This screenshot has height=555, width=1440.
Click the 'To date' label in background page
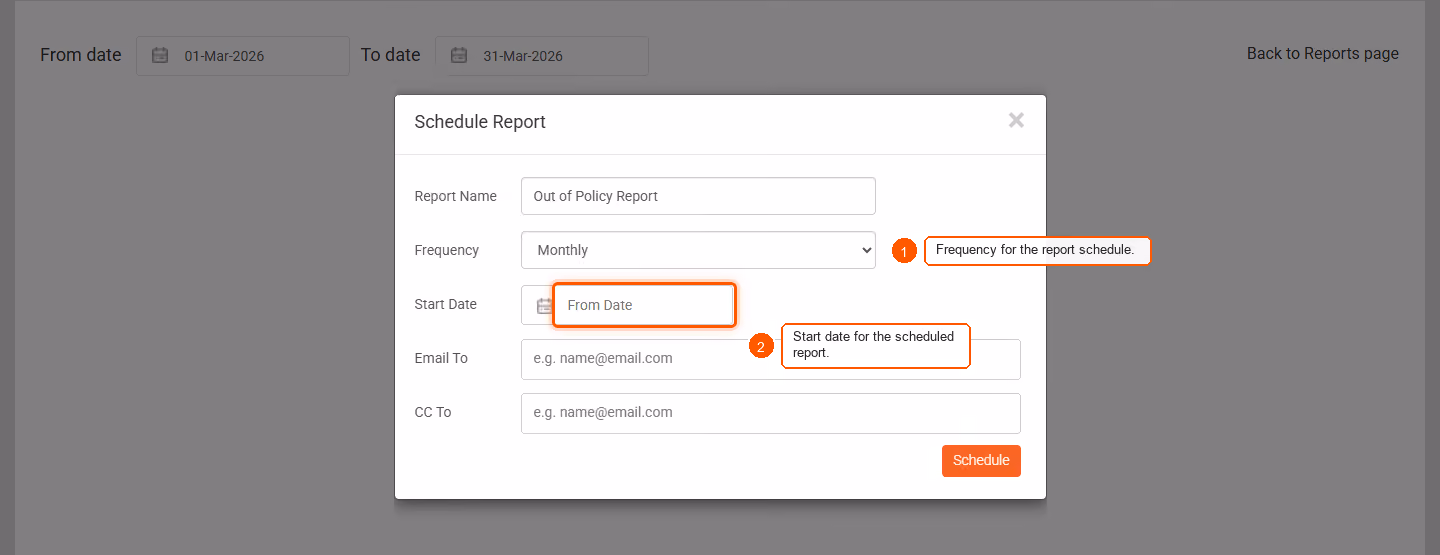(x=391, y=55)
